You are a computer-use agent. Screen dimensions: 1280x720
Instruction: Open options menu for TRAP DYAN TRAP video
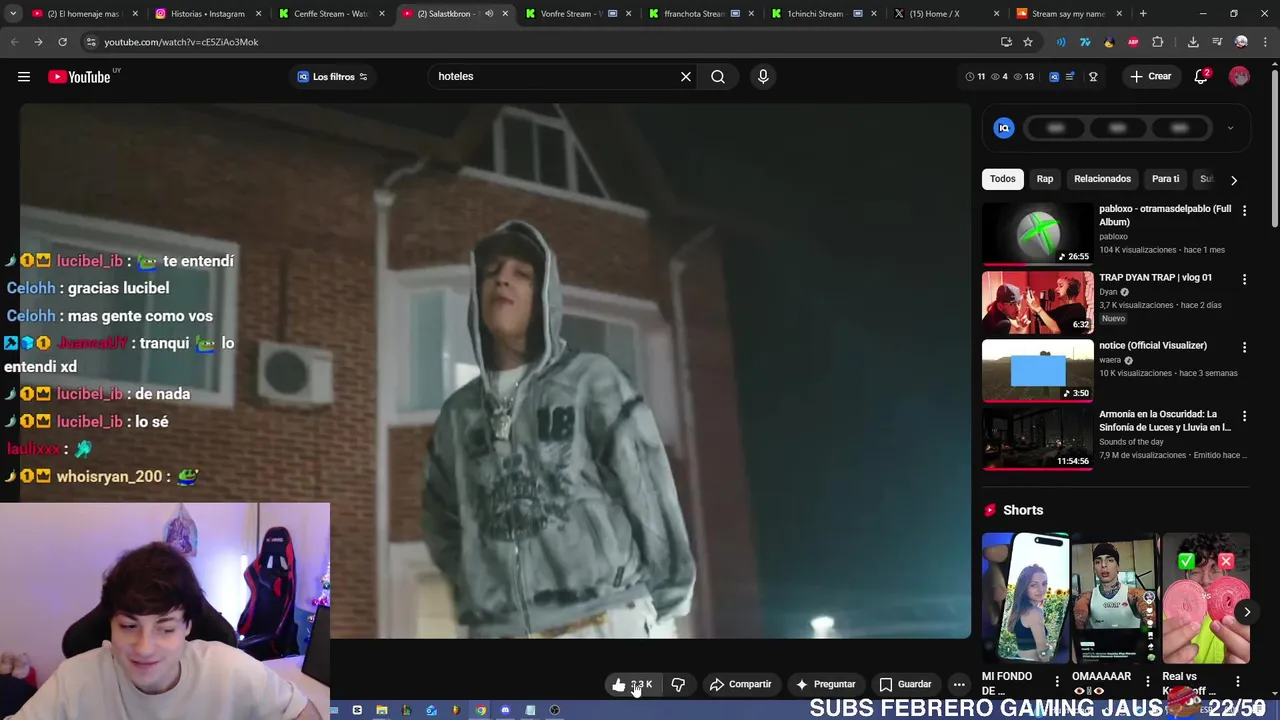[x=1244, y=279]
